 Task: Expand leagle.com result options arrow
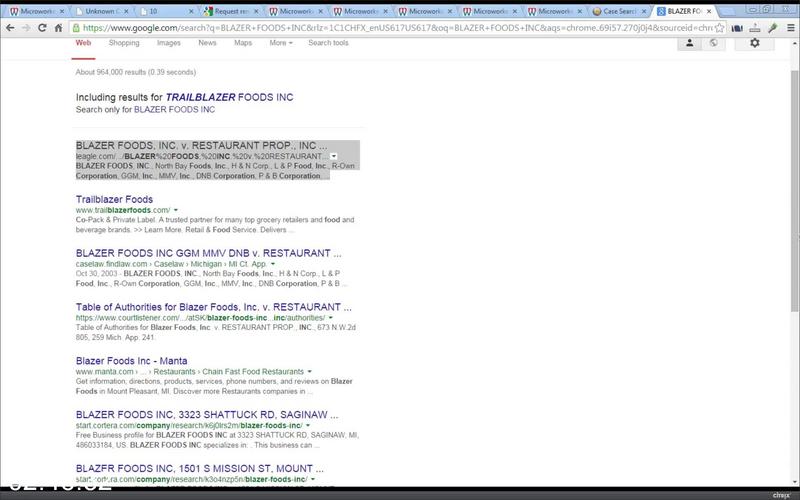tap(334, 156)
